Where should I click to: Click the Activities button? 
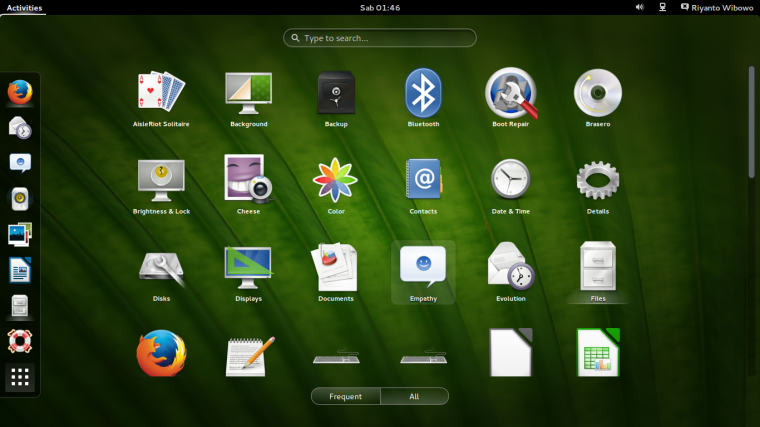(24, 8)
